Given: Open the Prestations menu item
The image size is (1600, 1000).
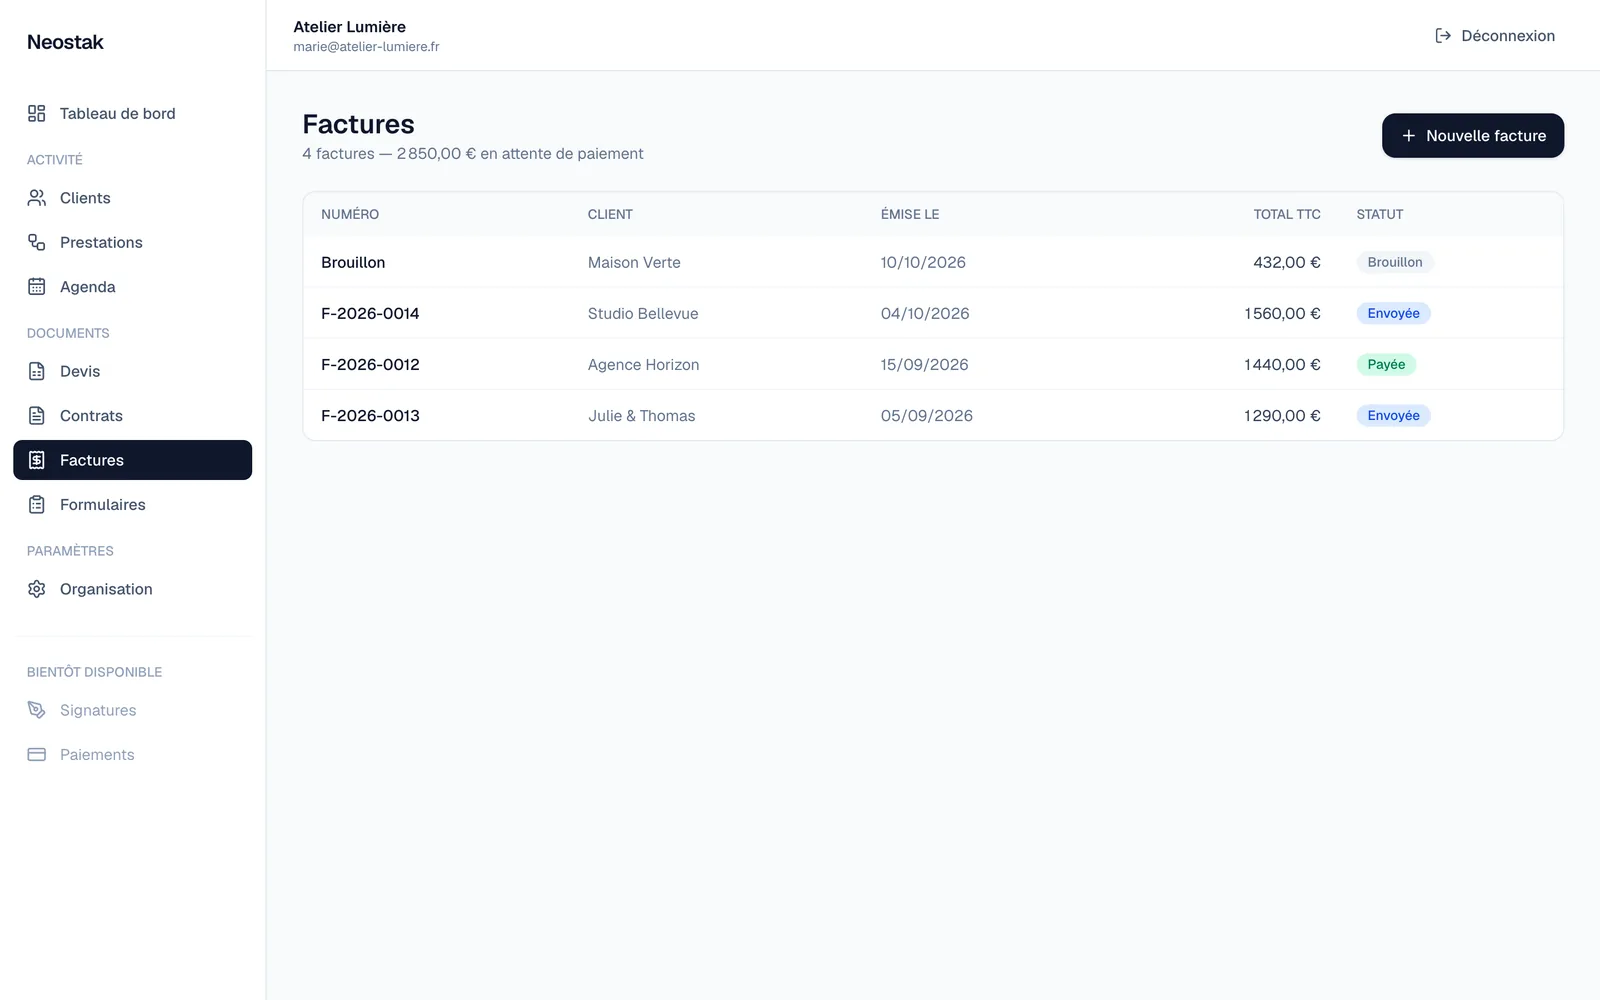Looking at the screenshot, I should [x=132, y=242].
